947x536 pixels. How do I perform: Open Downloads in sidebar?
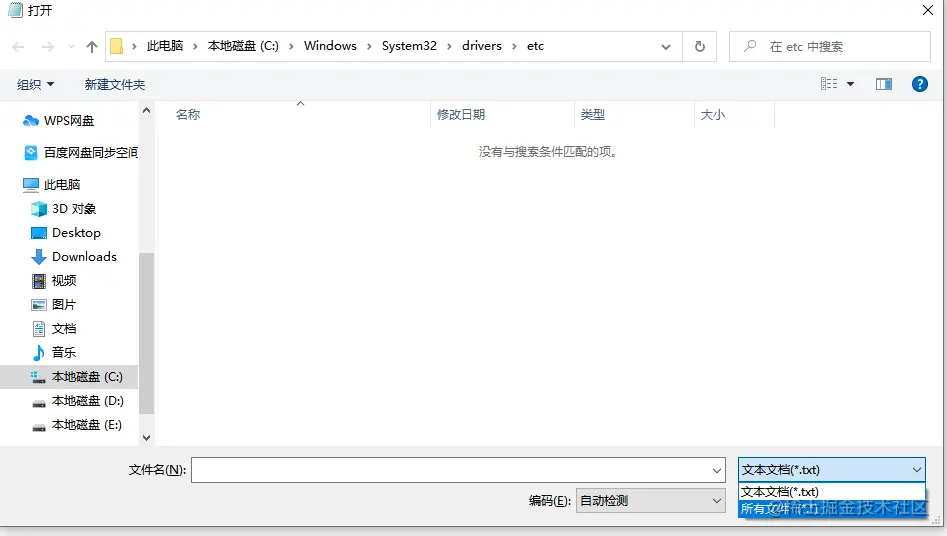[84, 257]
